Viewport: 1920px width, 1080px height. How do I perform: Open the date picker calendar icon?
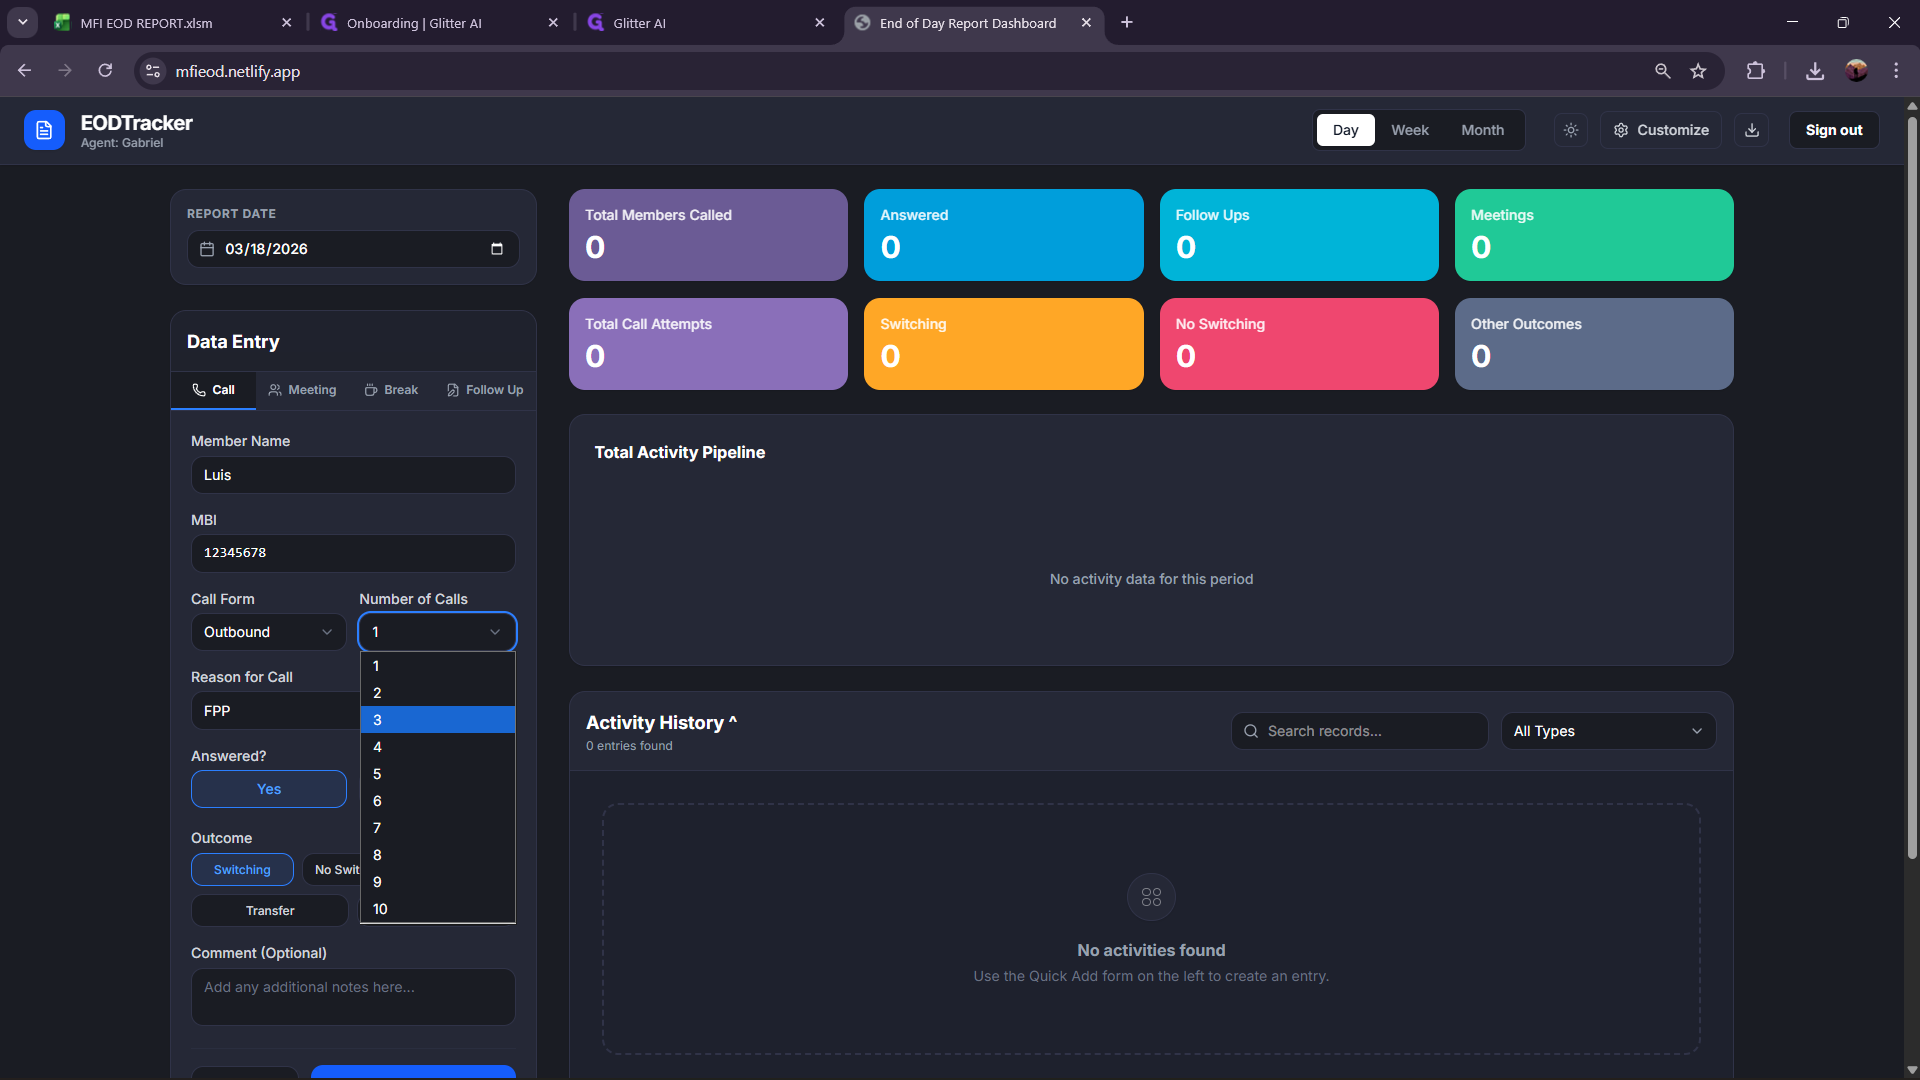[497, 249]
